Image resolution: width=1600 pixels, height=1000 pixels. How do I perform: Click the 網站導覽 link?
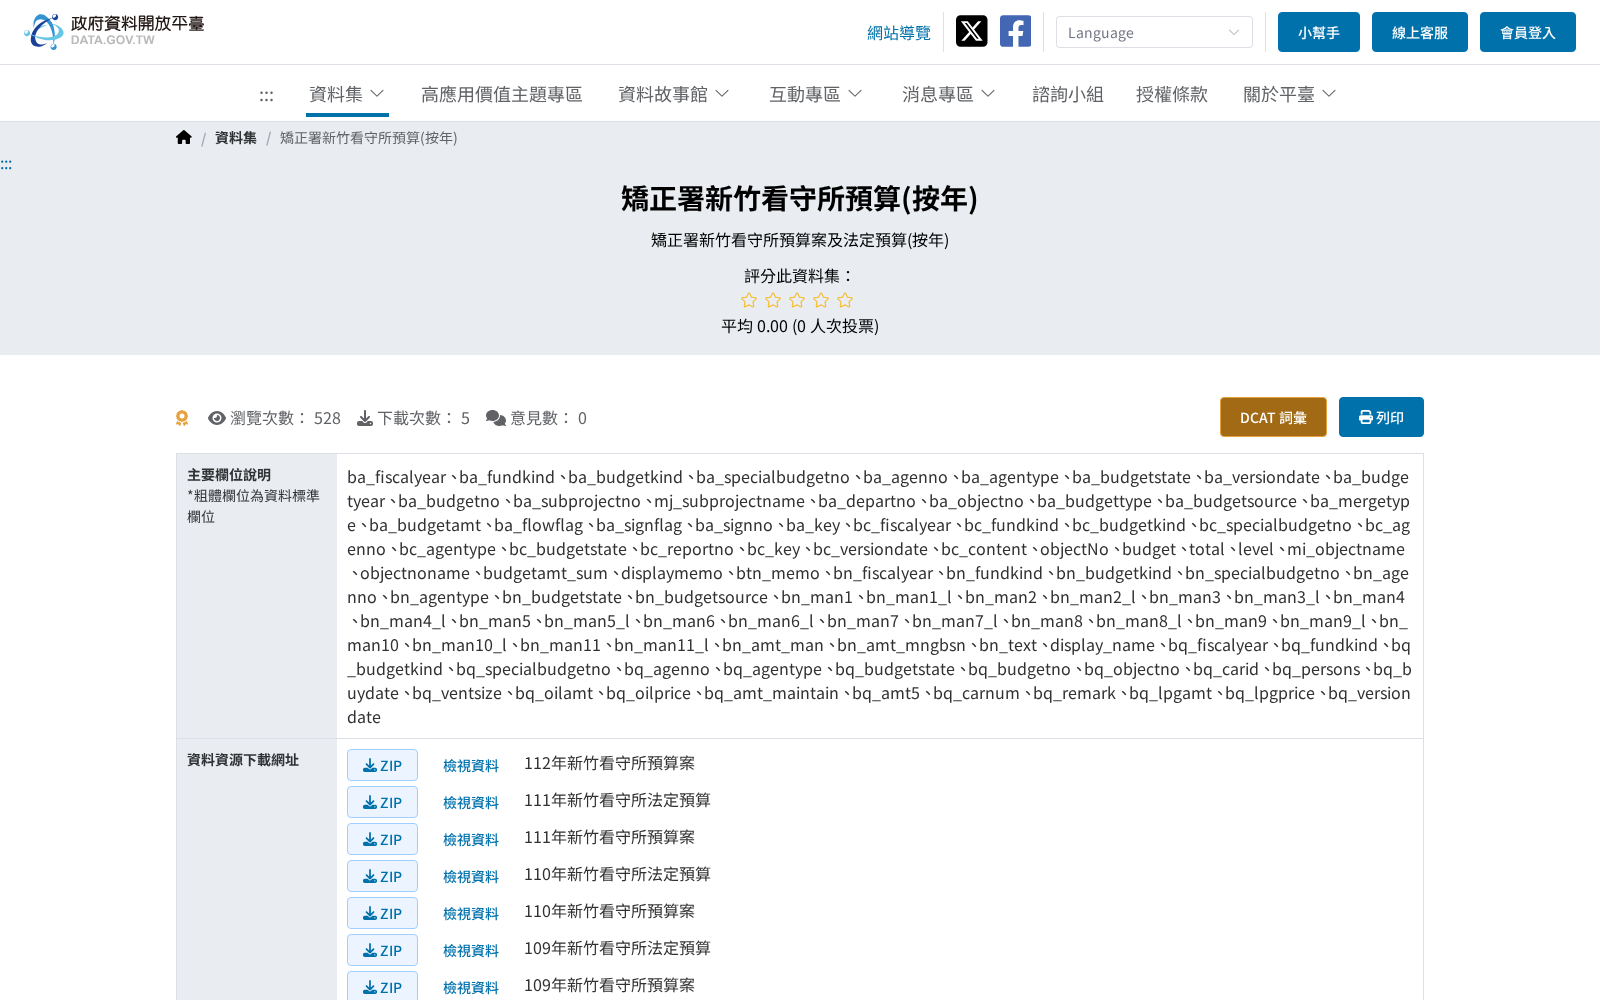click(x=899, y=33)
